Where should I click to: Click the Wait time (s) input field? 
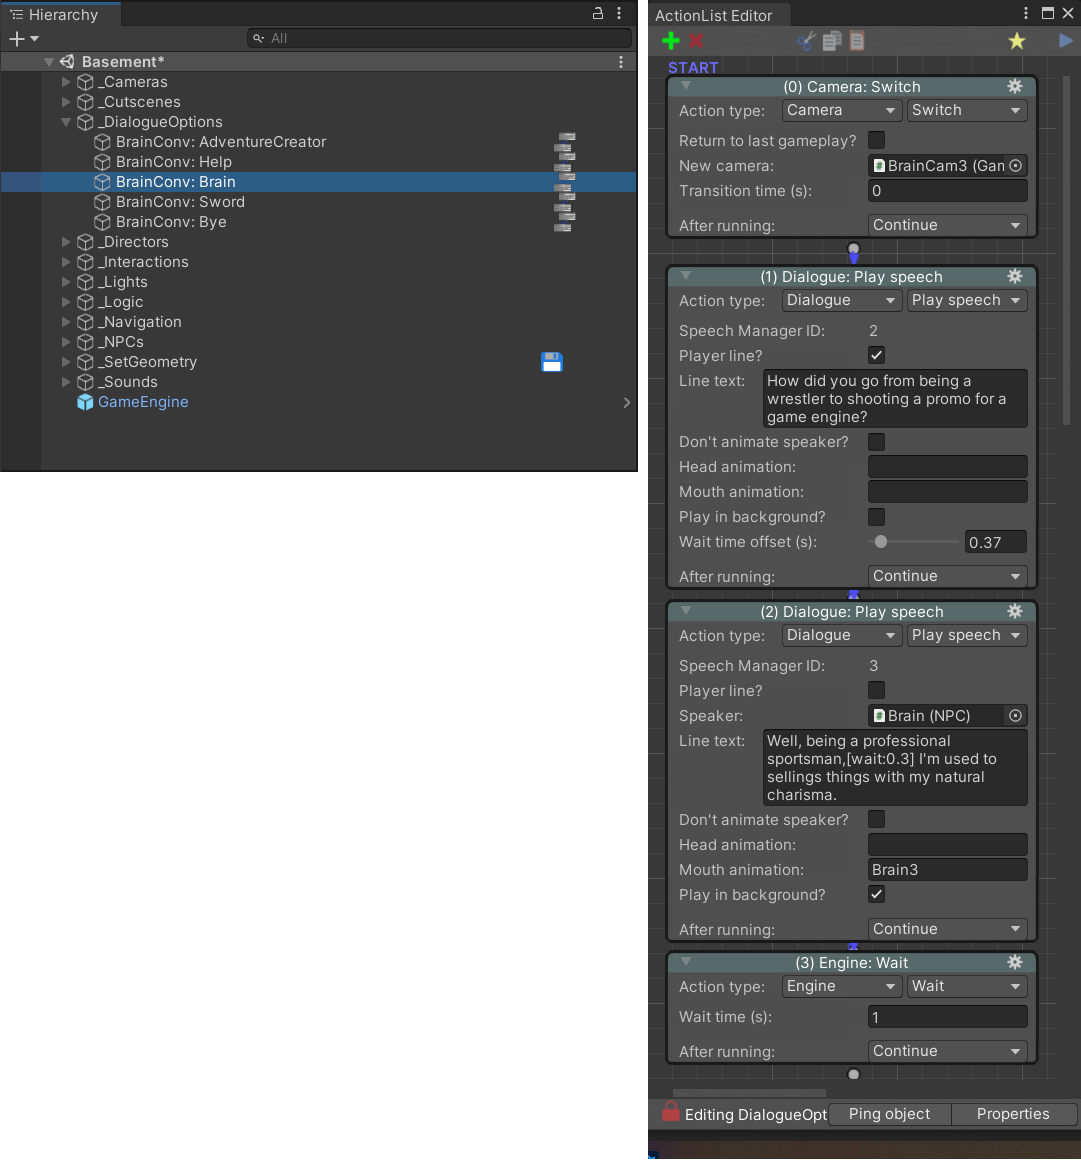click(x=947, y=1016)
